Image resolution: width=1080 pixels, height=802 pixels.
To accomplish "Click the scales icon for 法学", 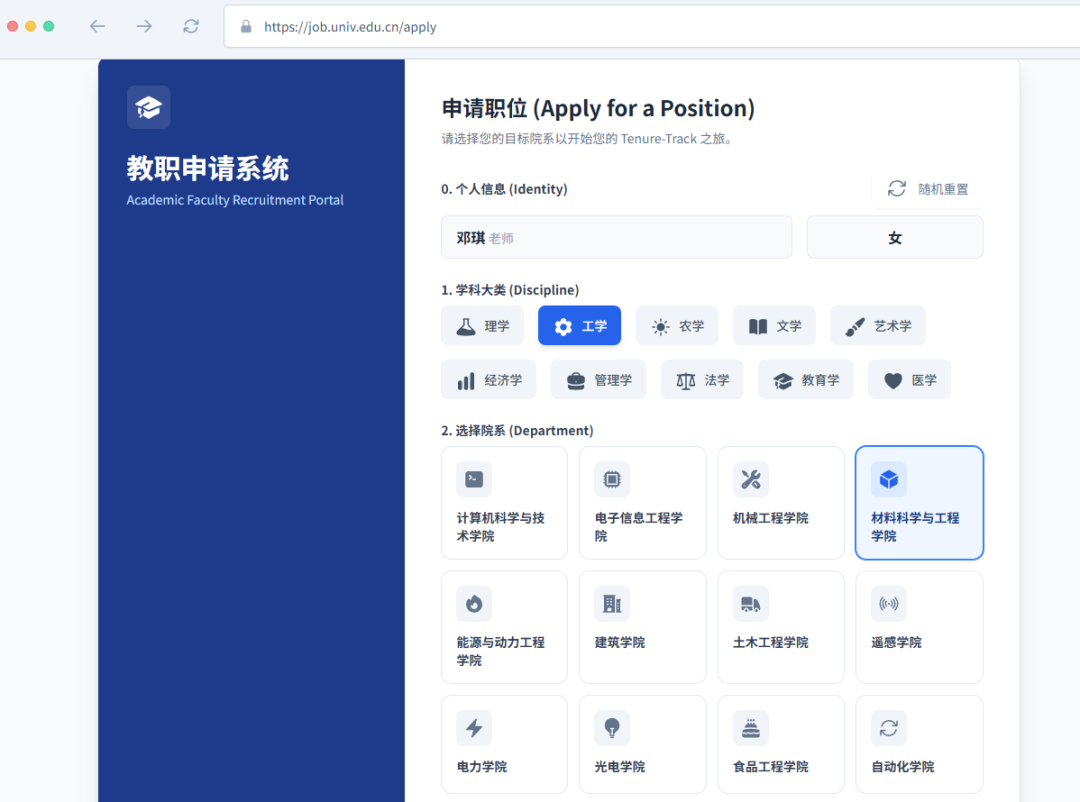I will point(686,380).
